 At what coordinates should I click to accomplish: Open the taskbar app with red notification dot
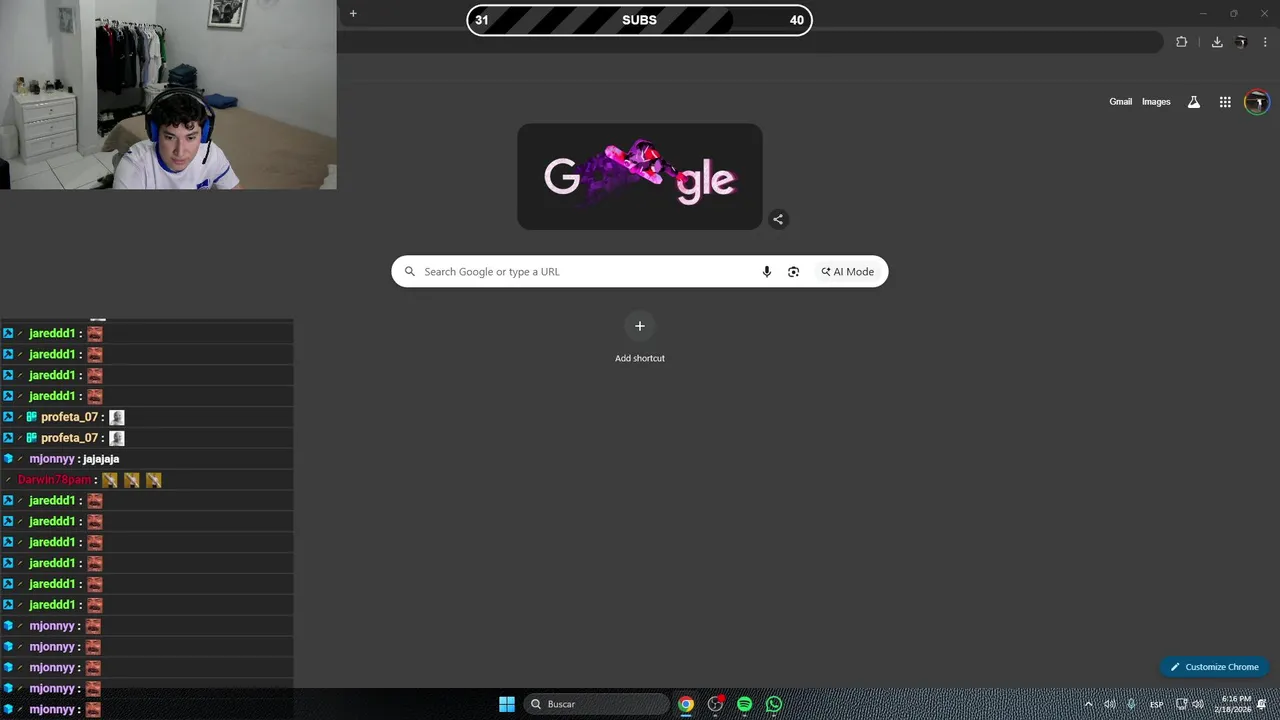click(715, 704)
